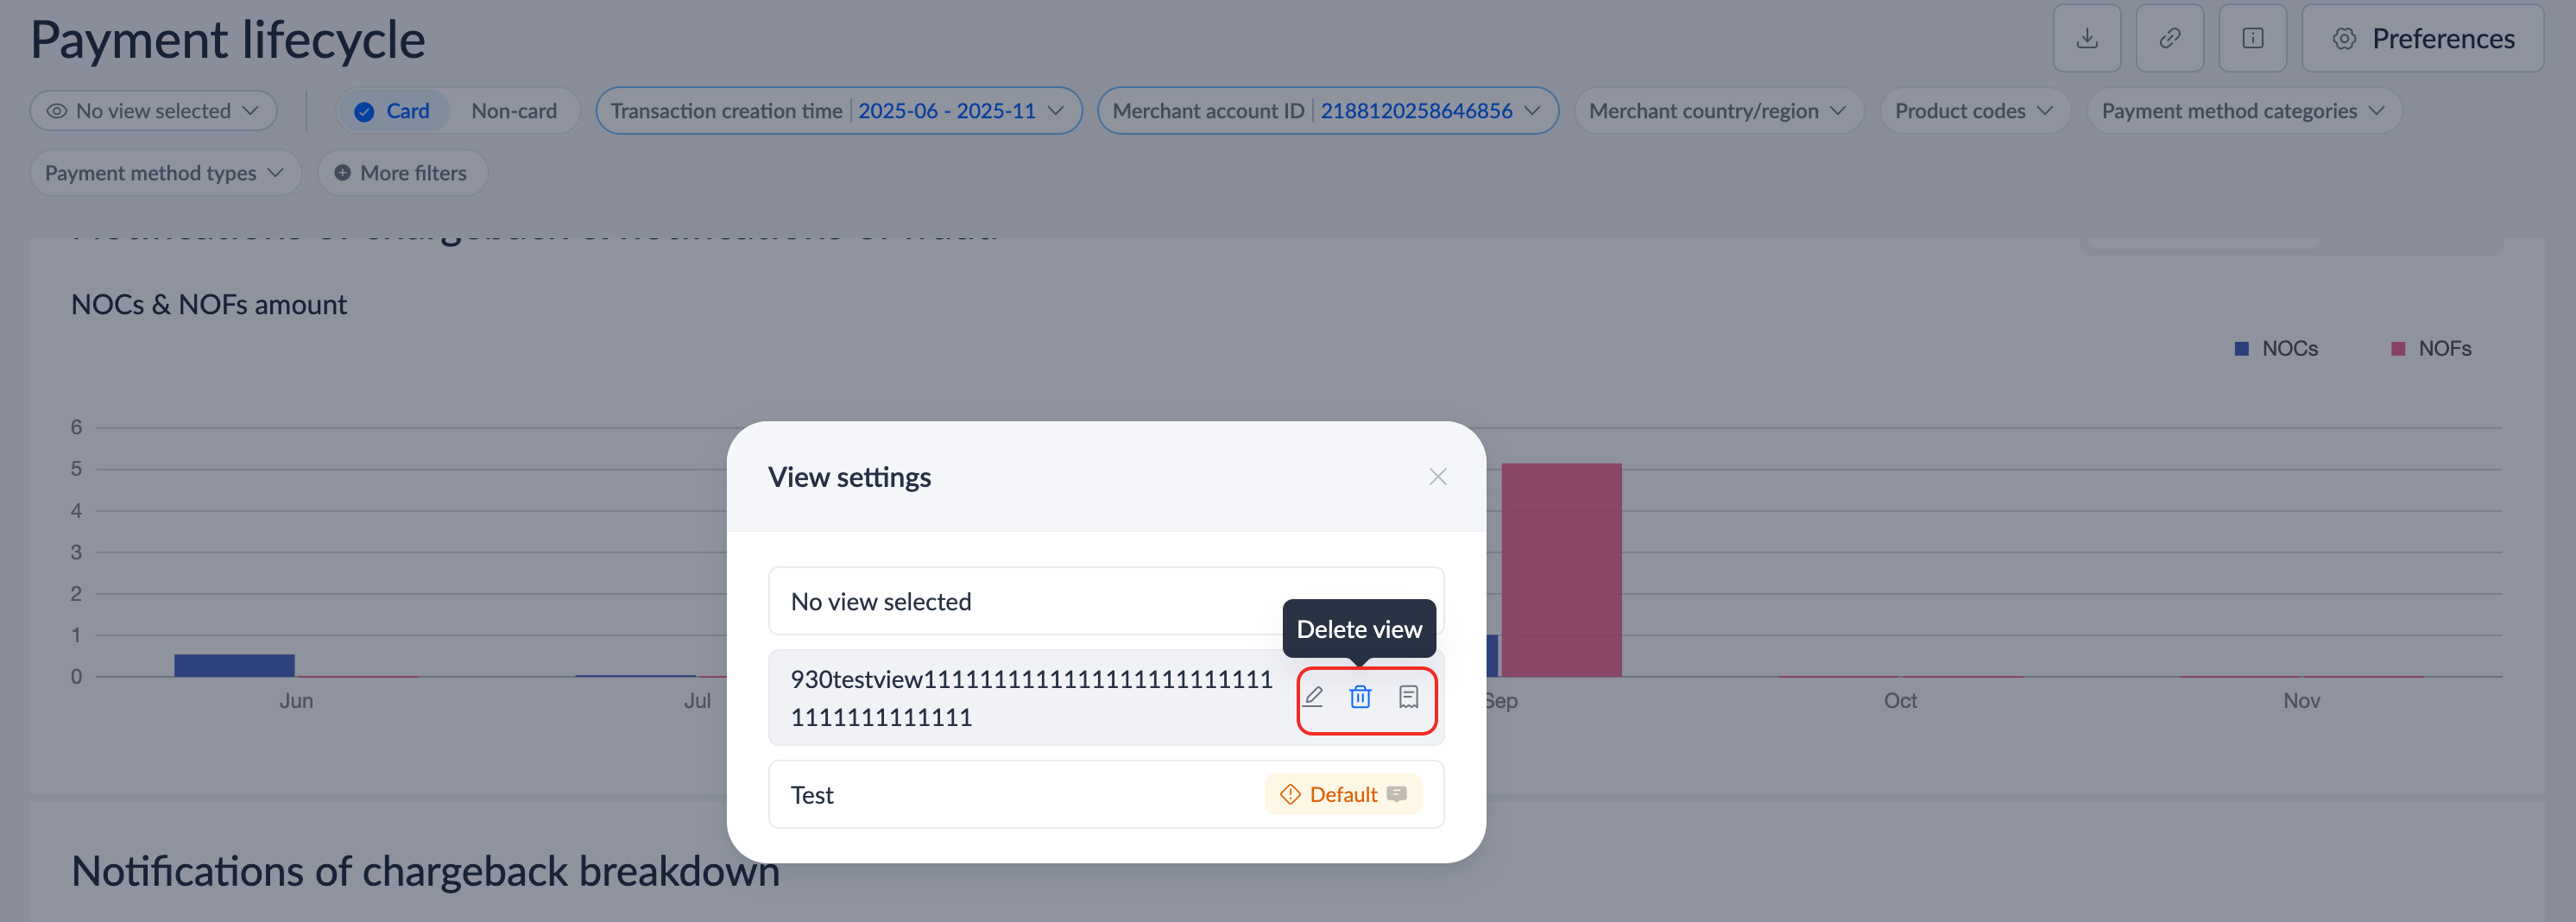Click the download icon in the page header
Viewport: 2576px width, 922px height.
click(x=2086, y=38)
